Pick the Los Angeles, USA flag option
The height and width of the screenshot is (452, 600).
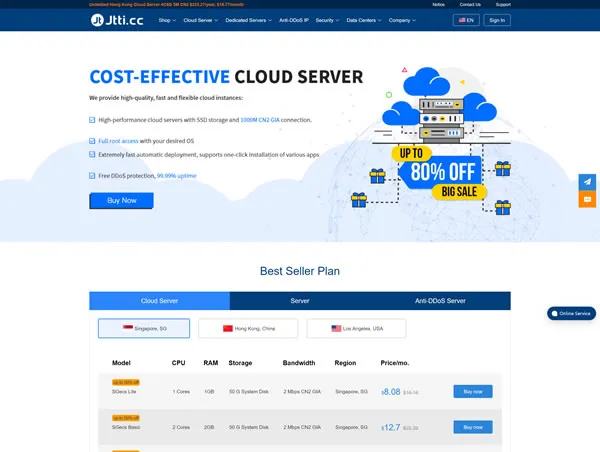coord(356,328)
